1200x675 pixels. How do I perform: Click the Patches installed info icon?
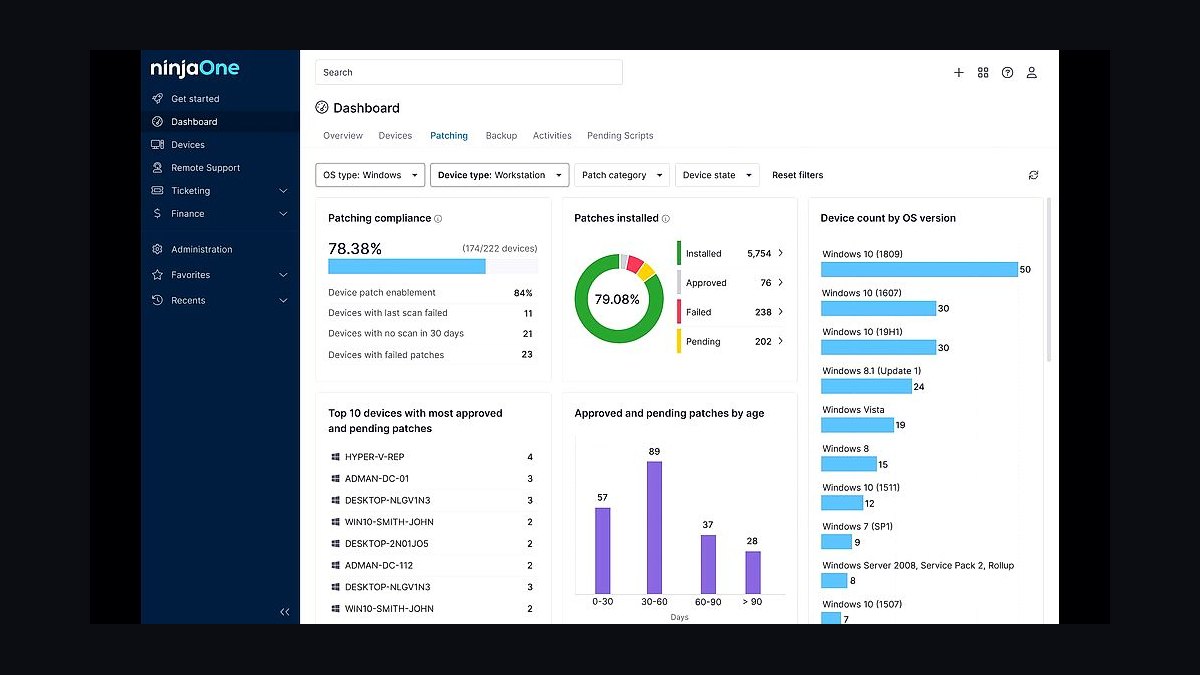pos(666,219)
